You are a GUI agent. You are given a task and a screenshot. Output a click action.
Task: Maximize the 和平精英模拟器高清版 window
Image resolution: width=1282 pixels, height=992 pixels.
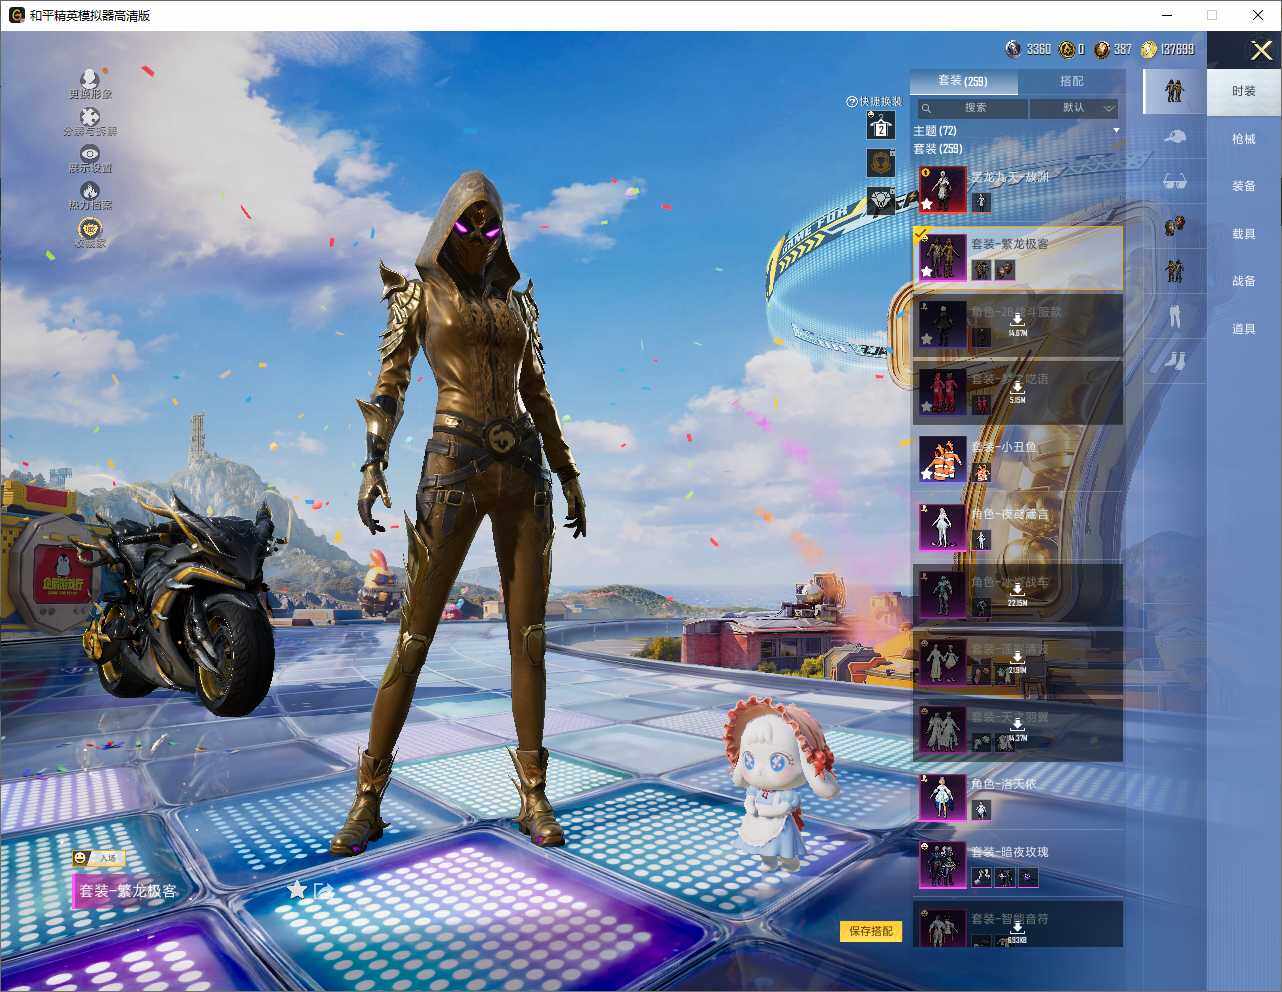(1212, 15)
